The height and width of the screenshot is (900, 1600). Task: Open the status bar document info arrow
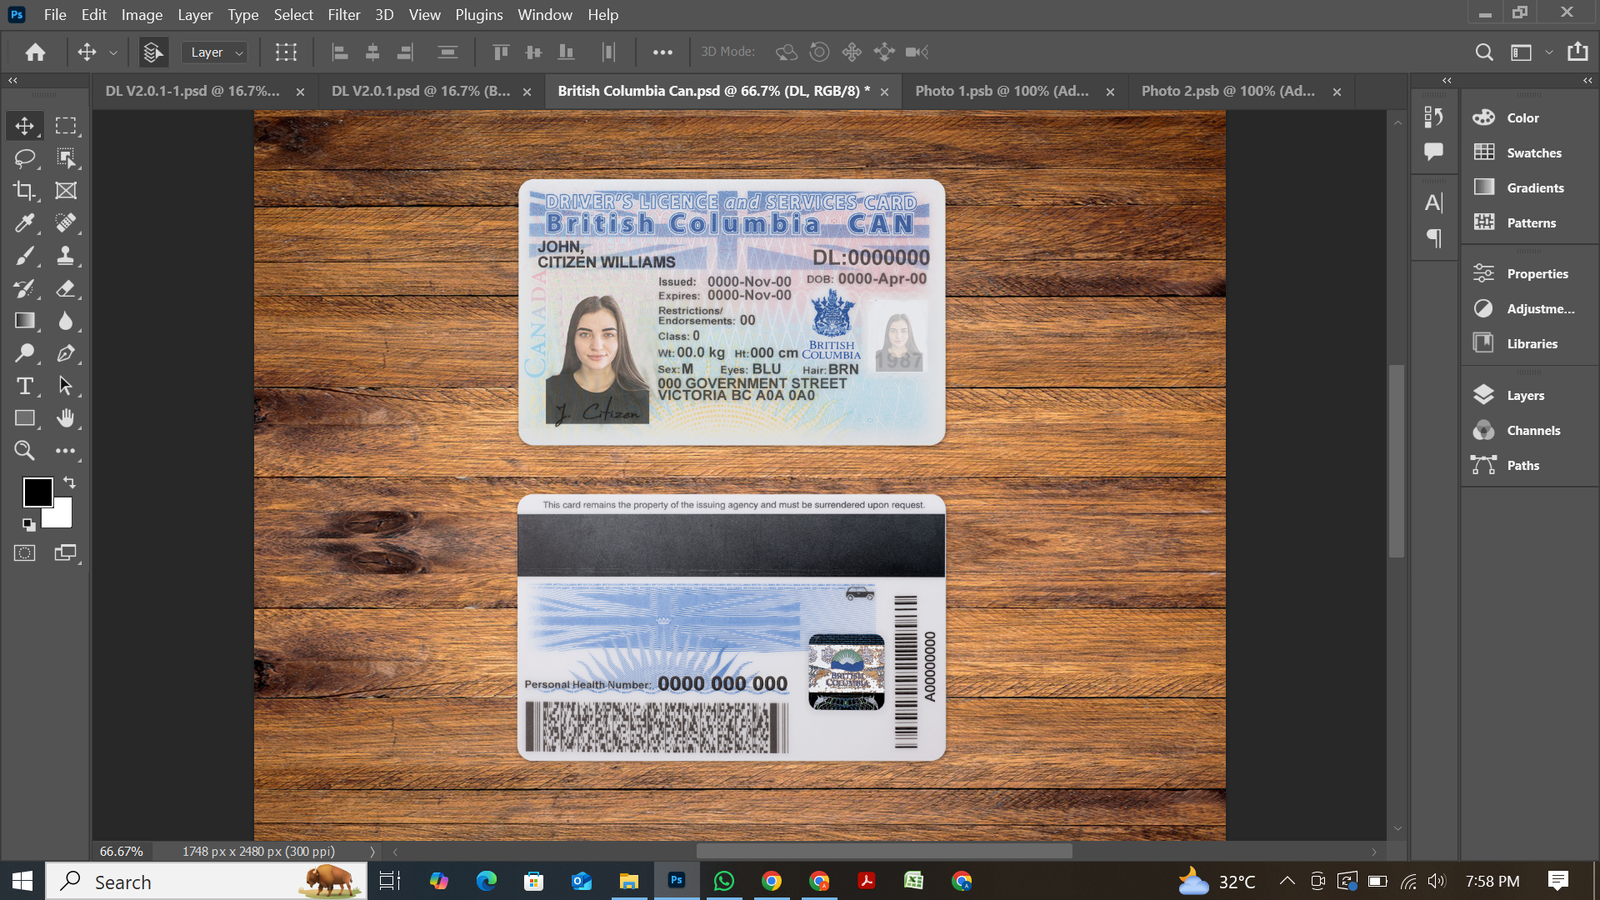(373, 852)
